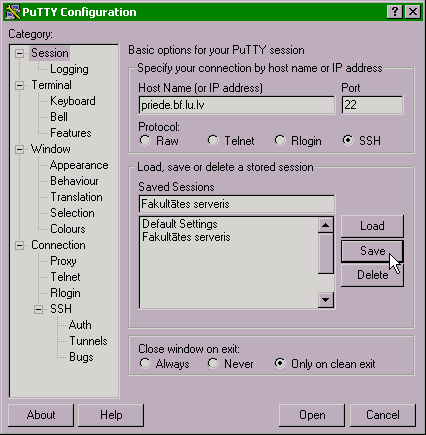
Task: Delete the selected saved session
Action: tap(372, 275)
